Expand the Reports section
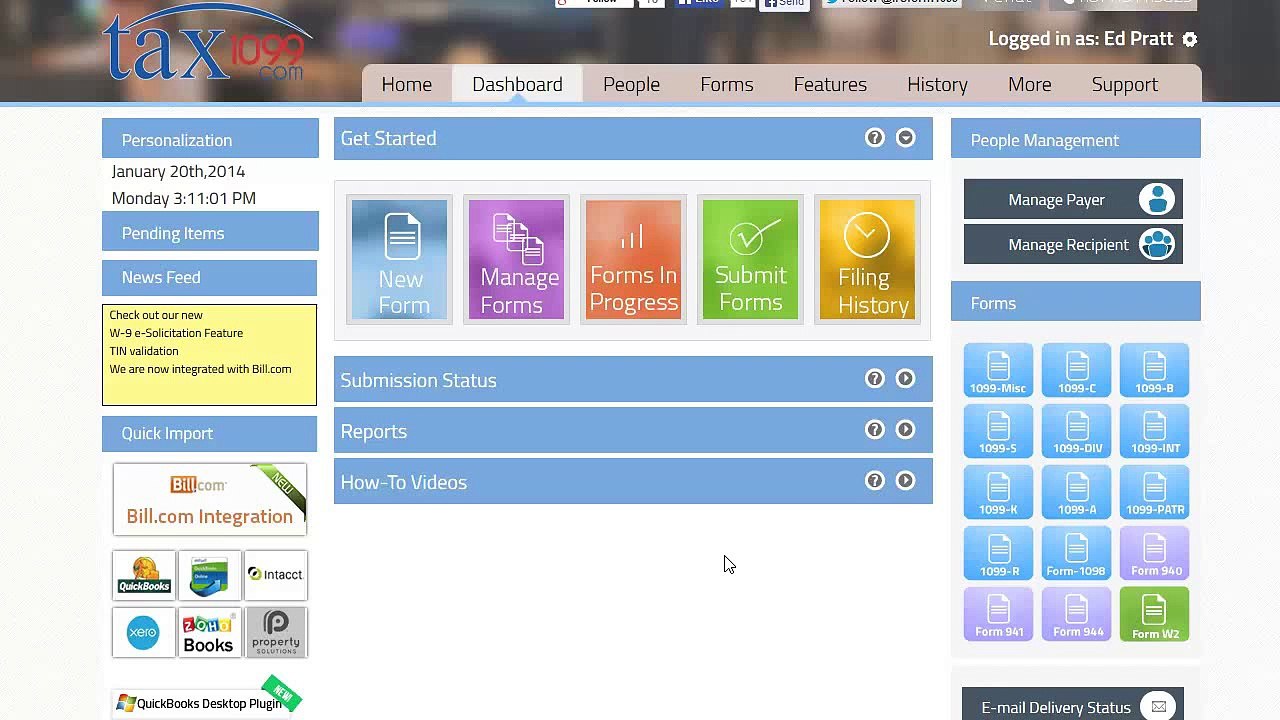The height and width of the screenshot is (720, 1280). click(x=906, y=430)
